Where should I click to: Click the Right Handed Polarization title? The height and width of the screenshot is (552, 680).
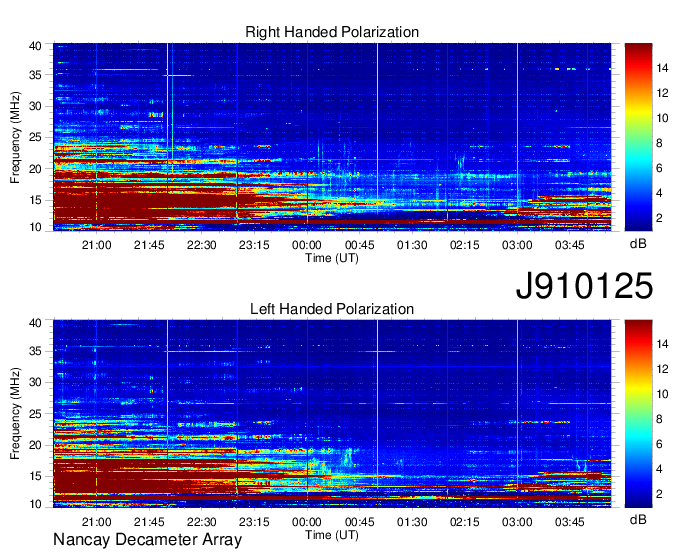click(332, 32)
